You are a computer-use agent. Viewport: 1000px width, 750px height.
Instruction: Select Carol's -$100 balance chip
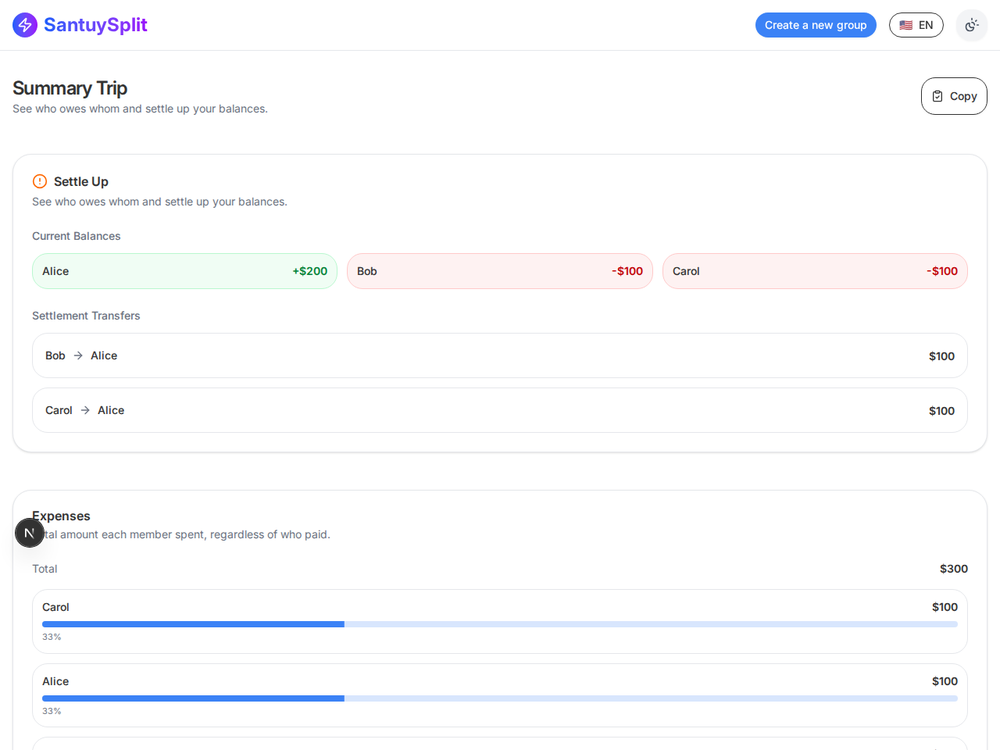point(815,271)
